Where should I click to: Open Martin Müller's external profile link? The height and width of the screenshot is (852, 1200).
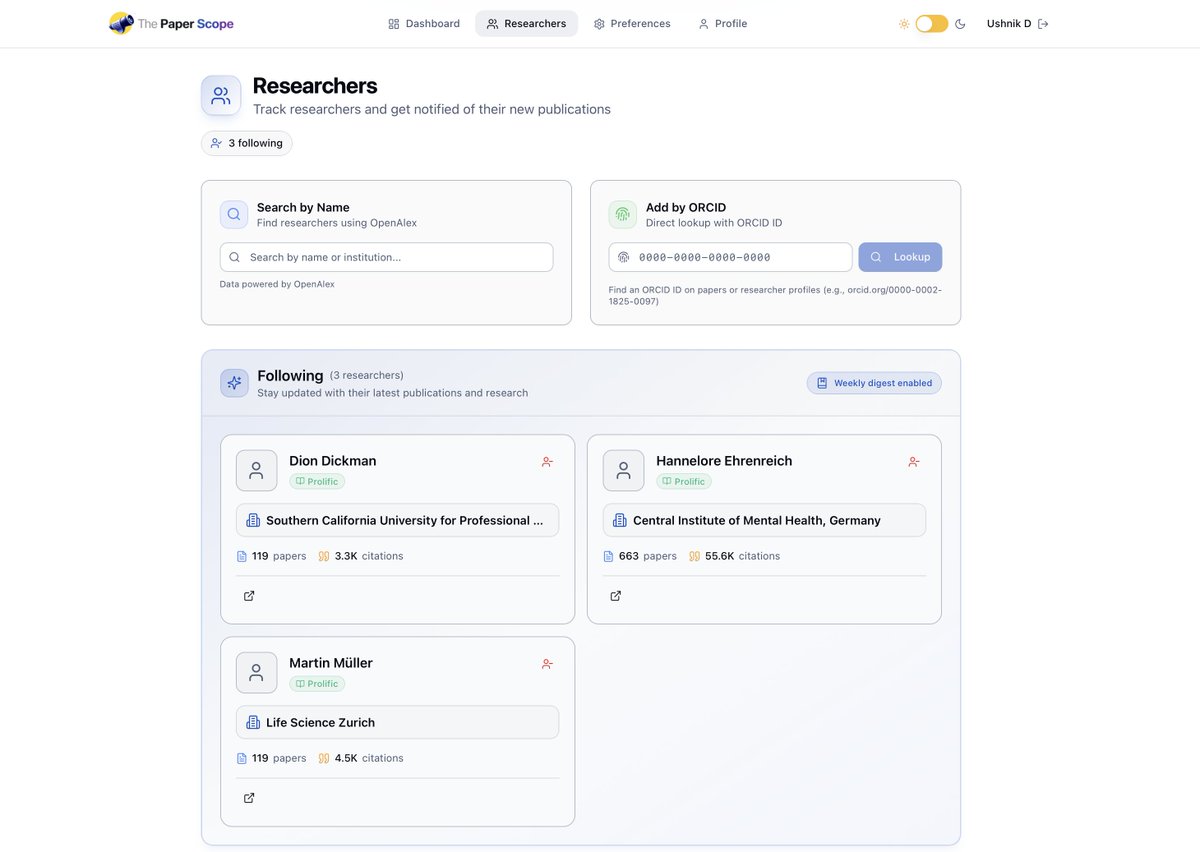pos(249,798)
